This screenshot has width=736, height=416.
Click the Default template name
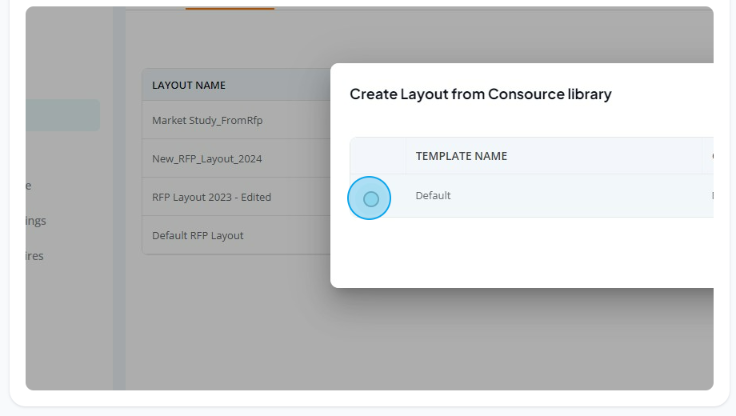click(433, 195)
